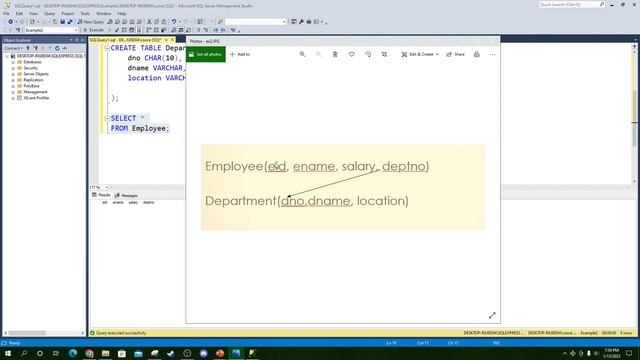Click the deptno column header in results

[x=149, y=202]
